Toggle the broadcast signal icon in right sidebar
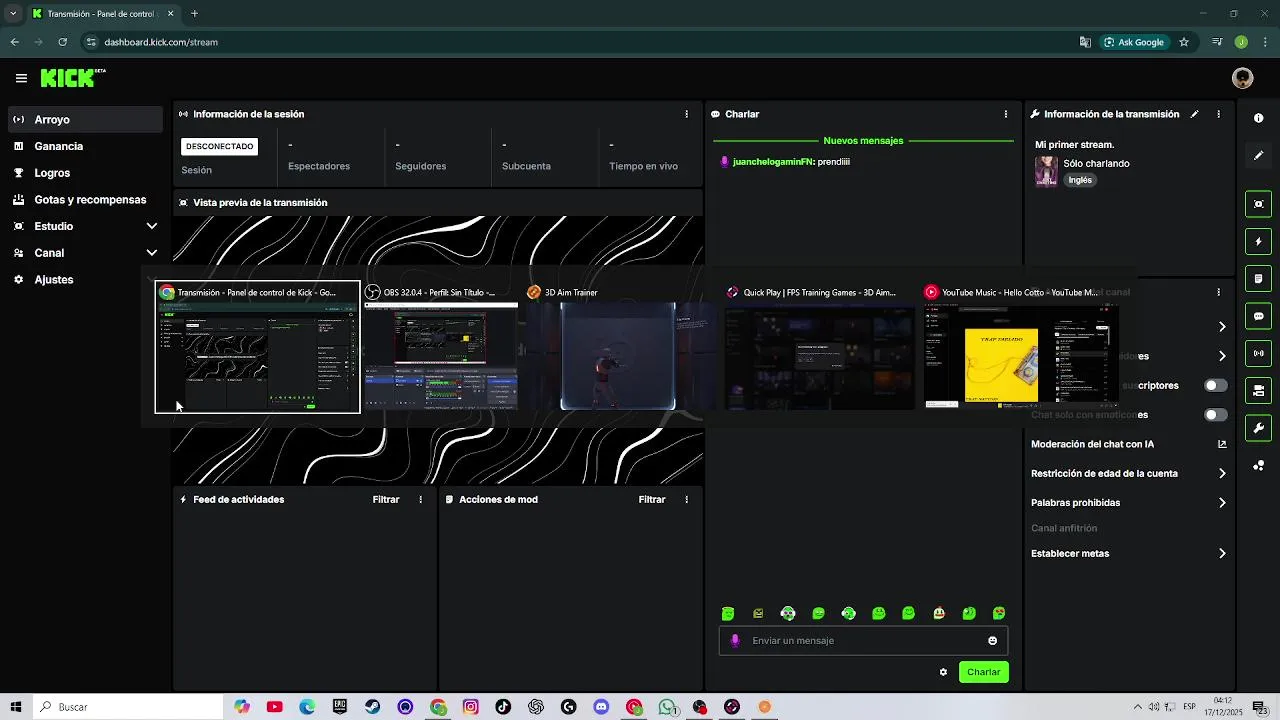Image resolution: width=1280 pixels, height=720 pixels. tap(1258, 353)
